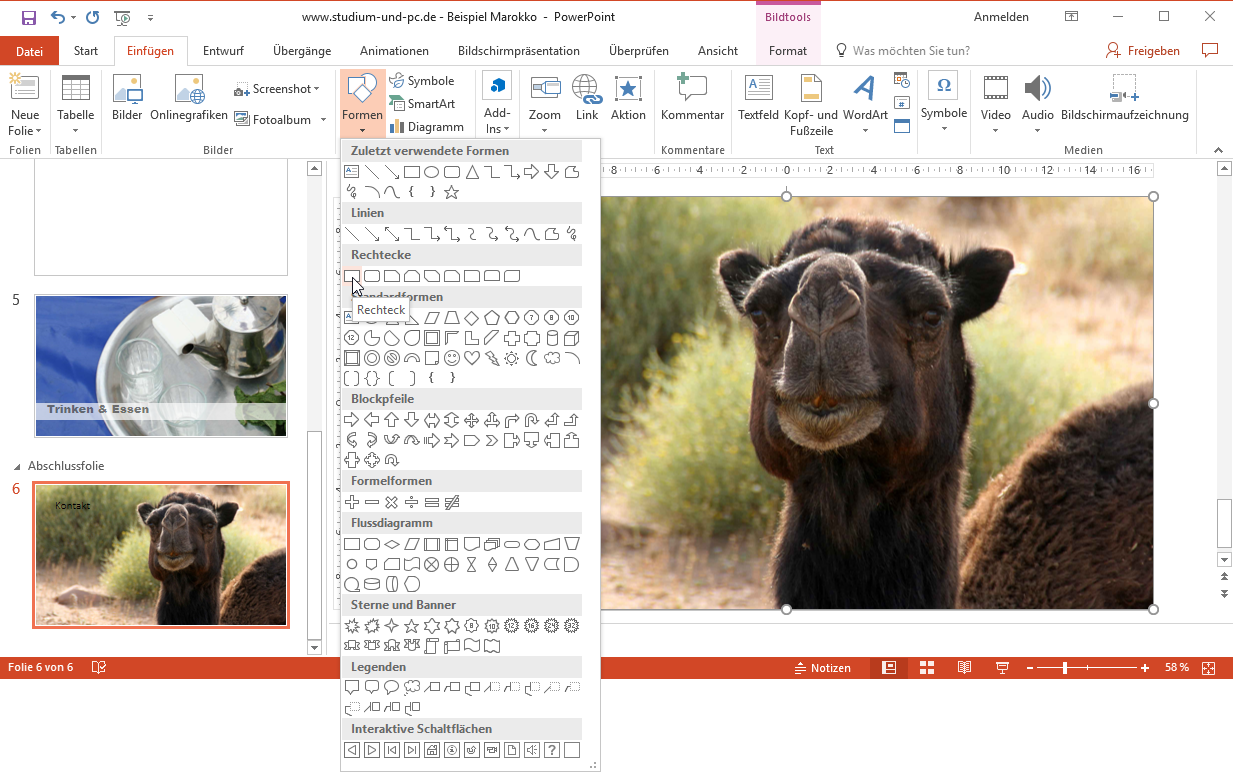1233x772 pixels.
Task: Go to the Übergänge tab
Action: (x=301, y=51)
